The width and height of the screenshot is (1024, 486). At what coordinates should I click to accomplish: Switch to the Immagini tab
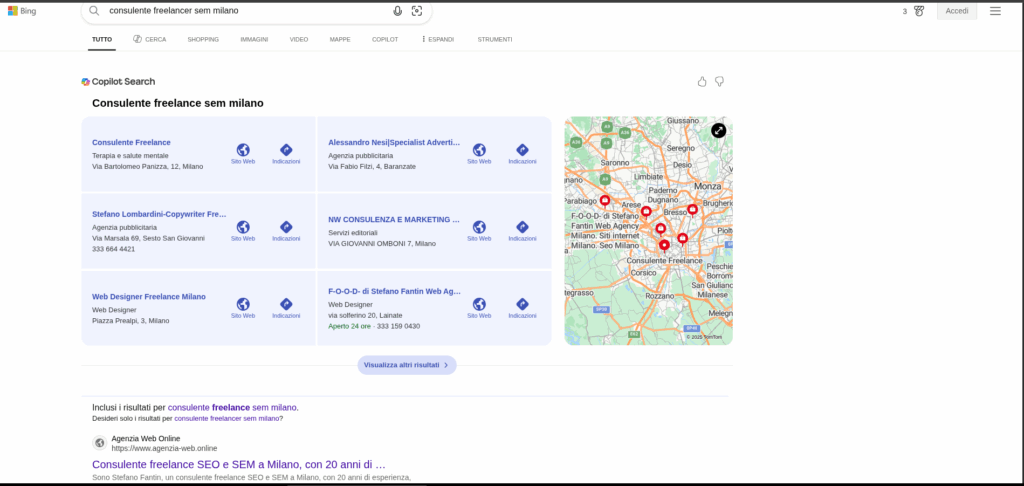coord(254,39)
